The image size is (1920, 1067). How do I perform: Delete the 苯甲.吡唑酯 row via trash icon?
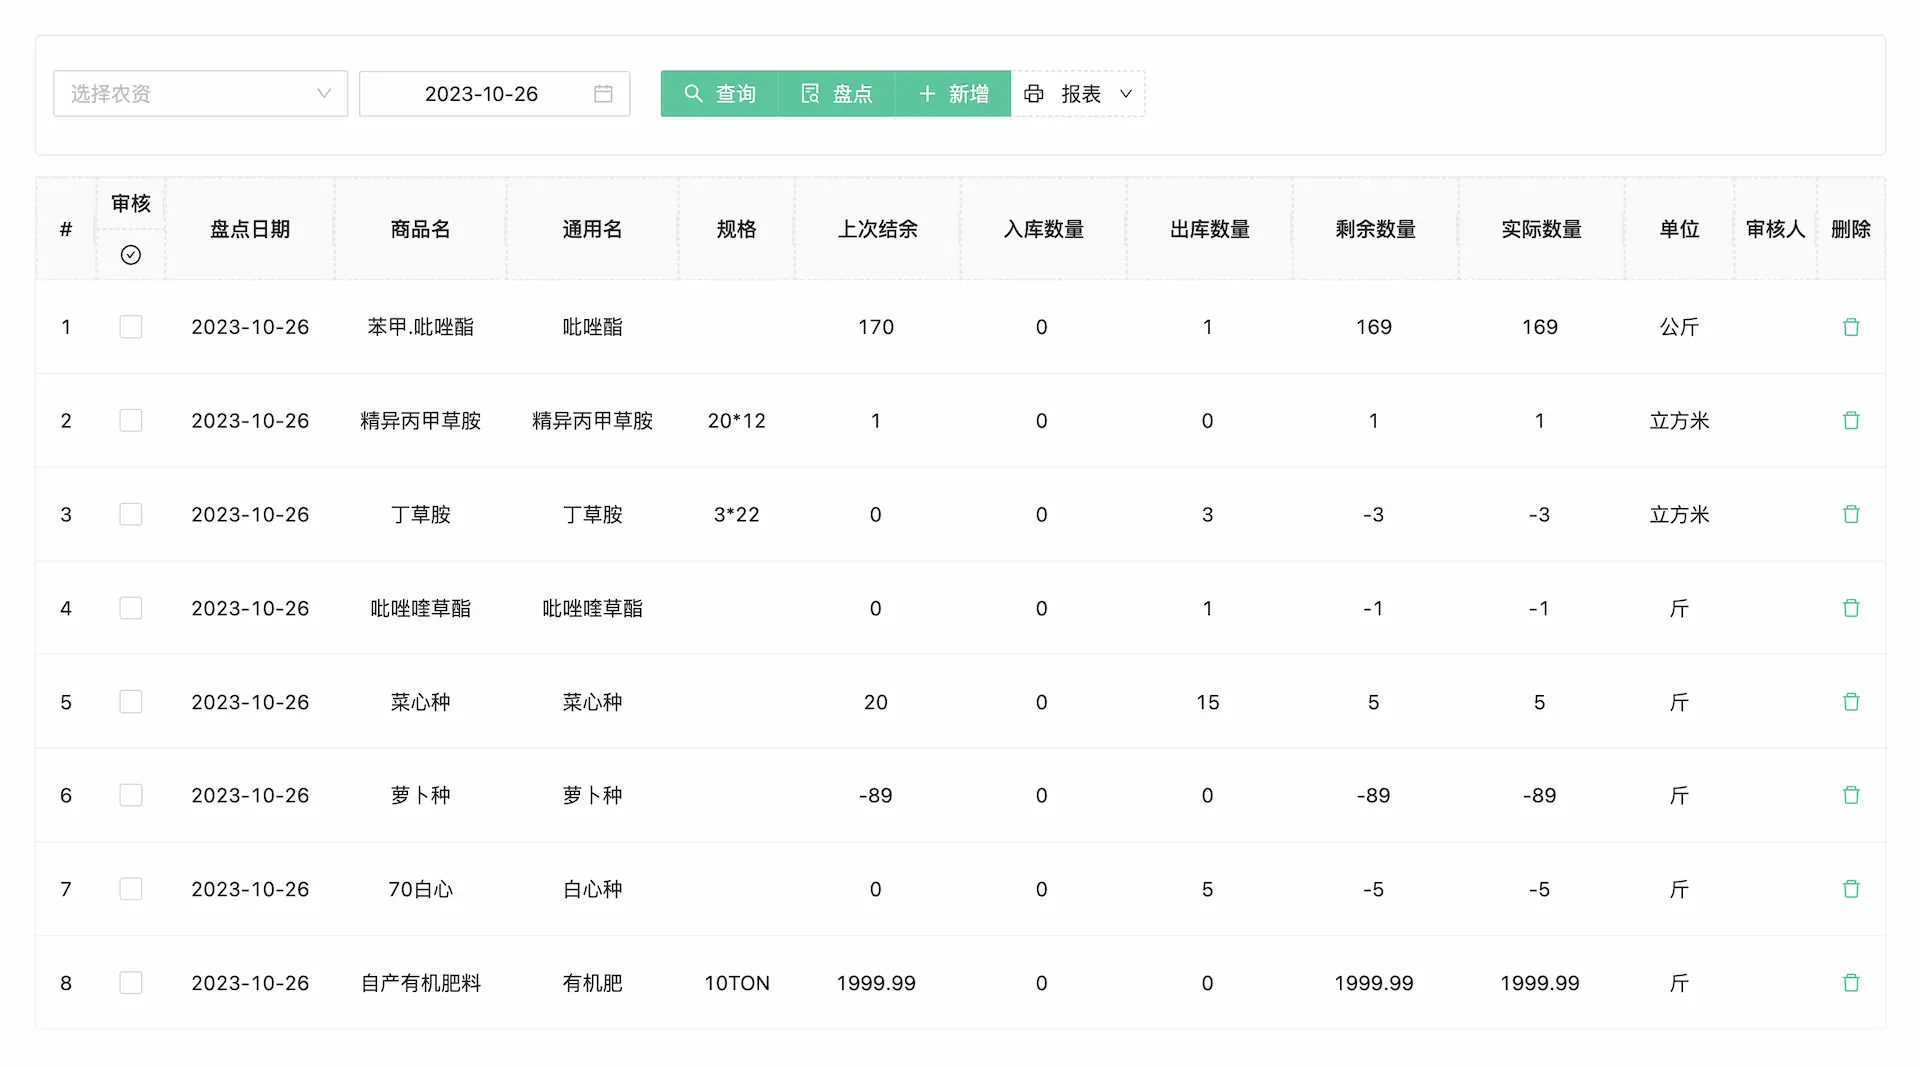pyautogui.click(x=1851, y=327)
